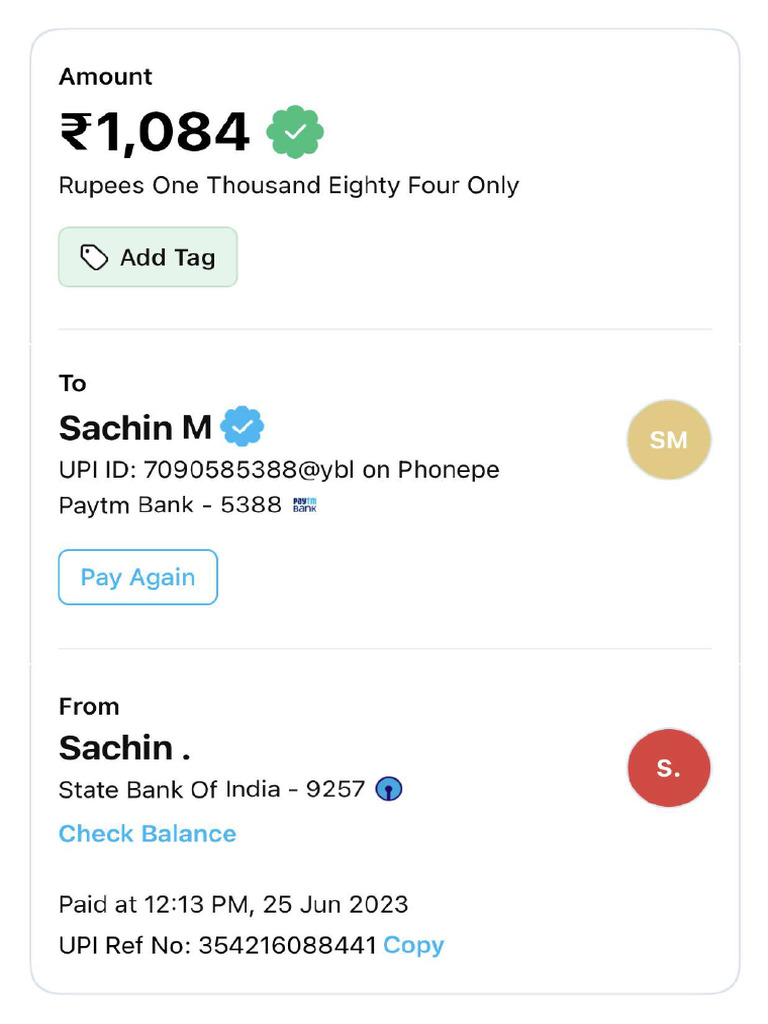
Task: Click the Paytm Bank - 5388 account text
Action: coord(170,505)
